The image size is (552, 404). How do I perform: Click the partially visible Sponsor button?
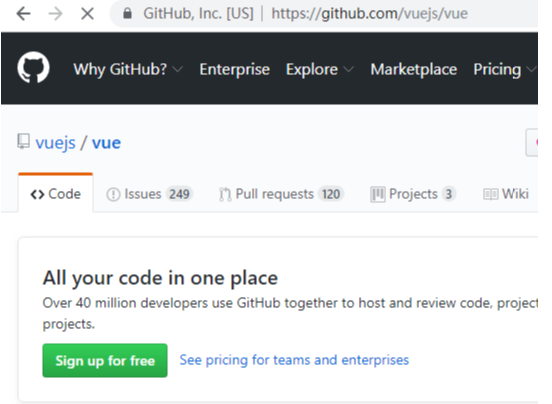[x=532, y=143]
